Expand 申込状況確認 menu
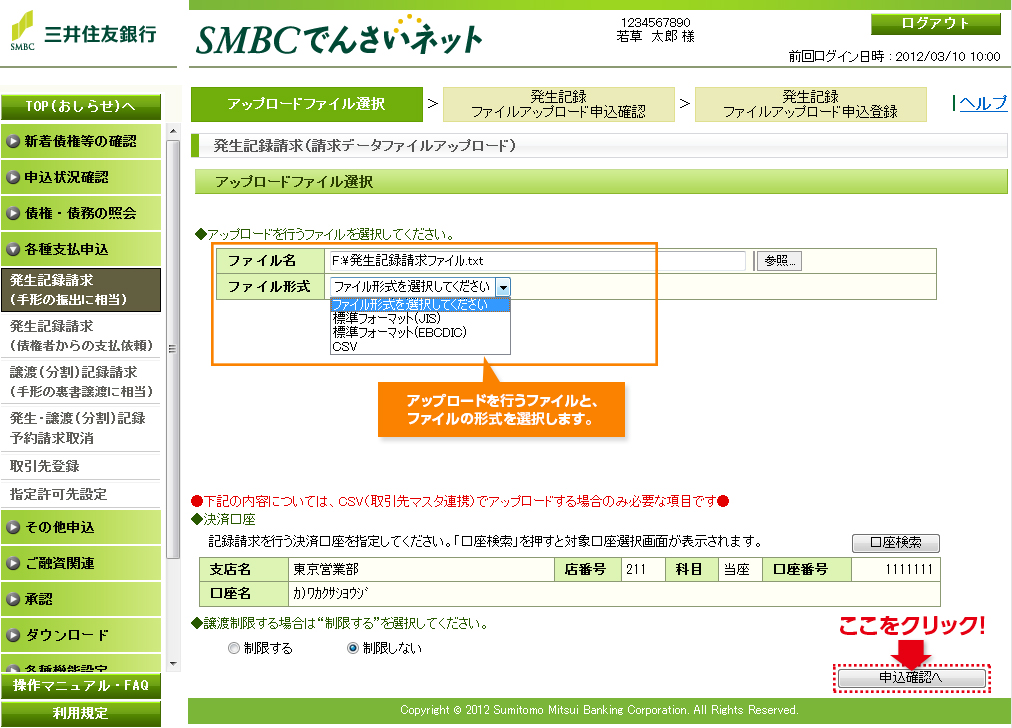The image size is (1012, 728). coord(81,177)
